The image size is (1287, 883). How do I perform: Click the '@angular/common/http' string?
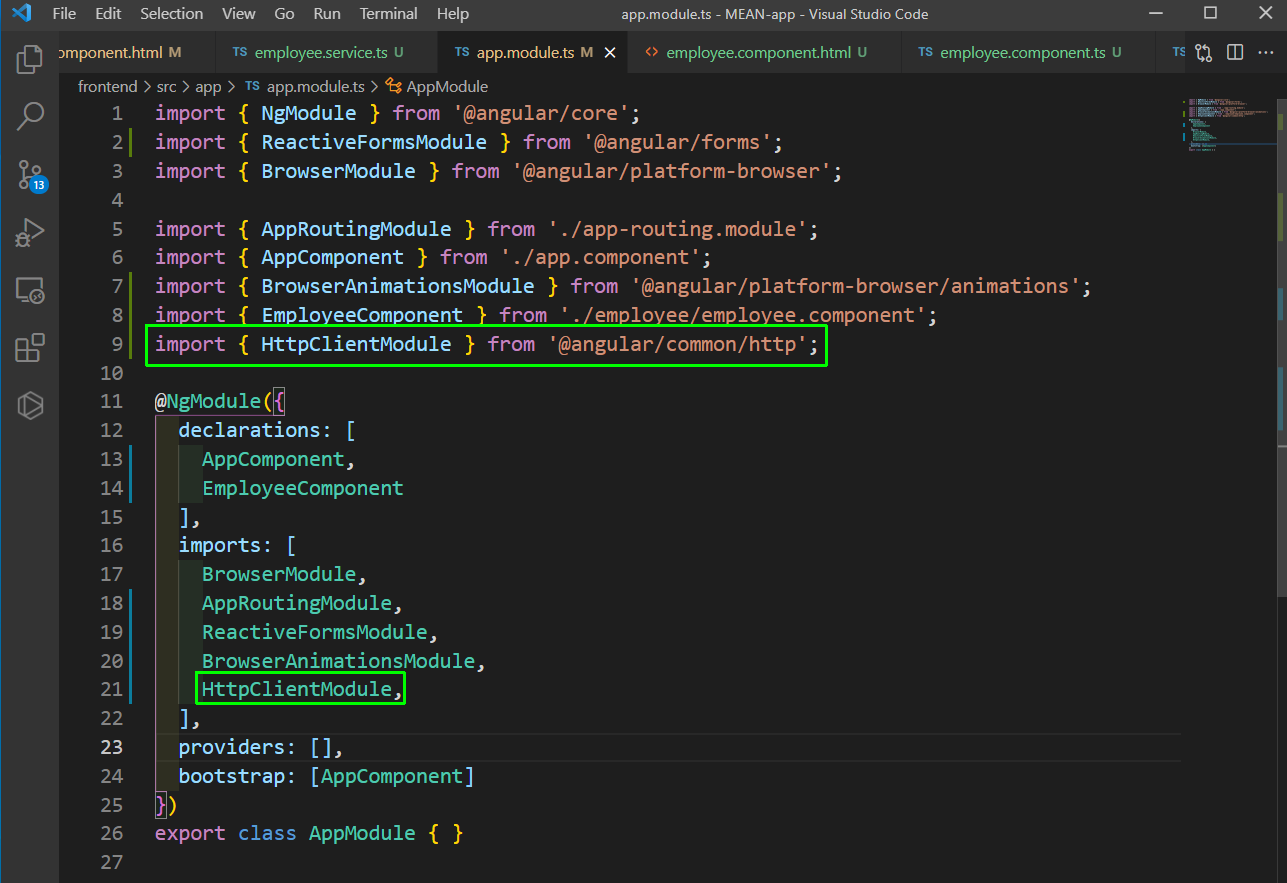[x=677, y=344]
